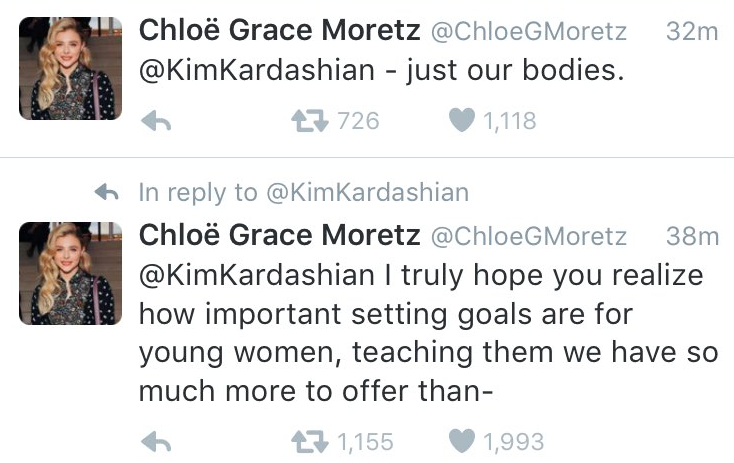Open Chloë Grace Moretz name on first tweet
Screen dimensions: 734x463
(x=279, y=30)
